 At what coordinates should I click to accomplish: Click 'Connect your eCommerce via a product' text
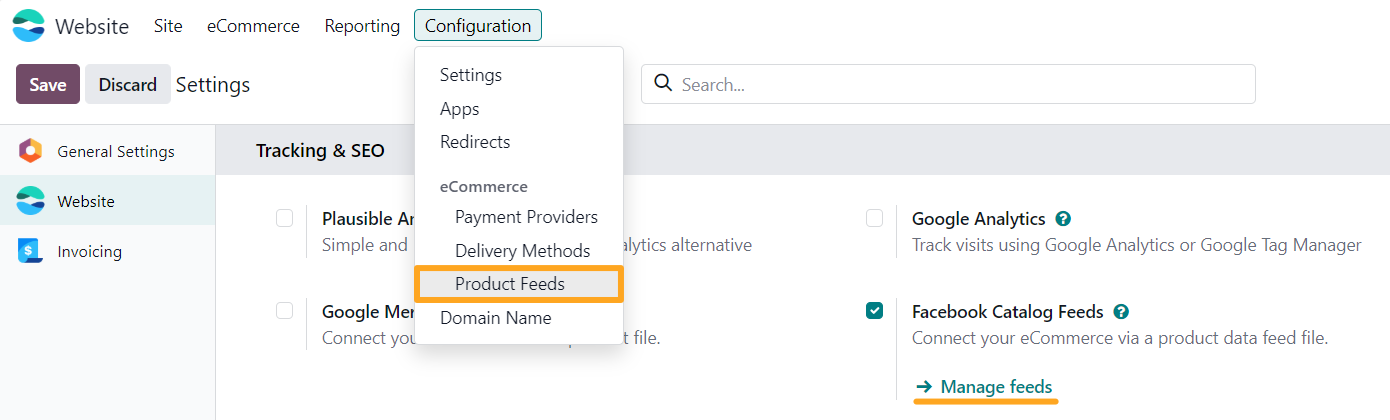[x=1120, y=338]
